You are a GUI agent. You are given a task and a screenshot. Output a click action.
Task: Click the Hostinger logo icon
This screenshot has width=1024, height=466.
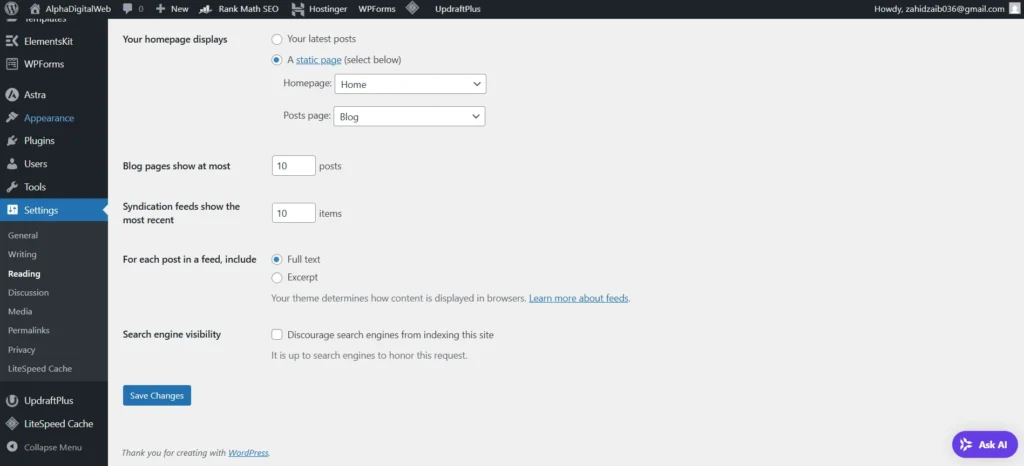(x=298, y=9)
